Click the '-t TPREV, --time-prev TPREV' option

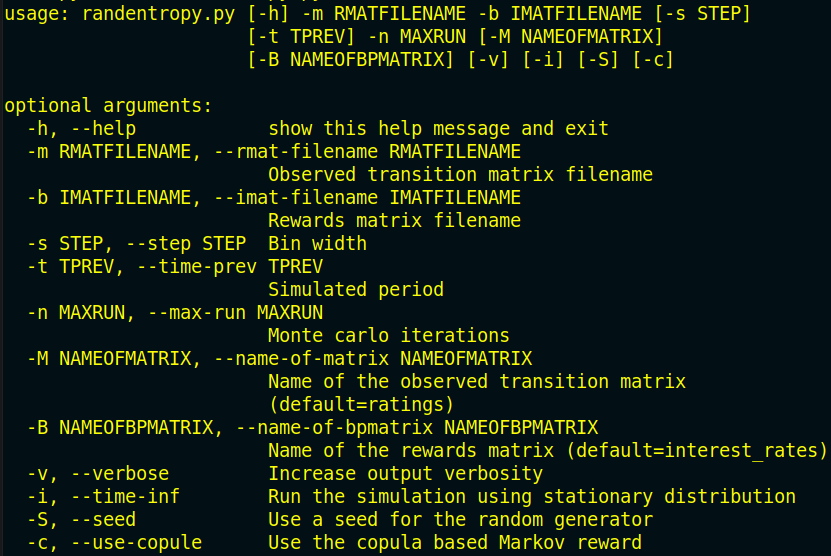tap(175, 267)
